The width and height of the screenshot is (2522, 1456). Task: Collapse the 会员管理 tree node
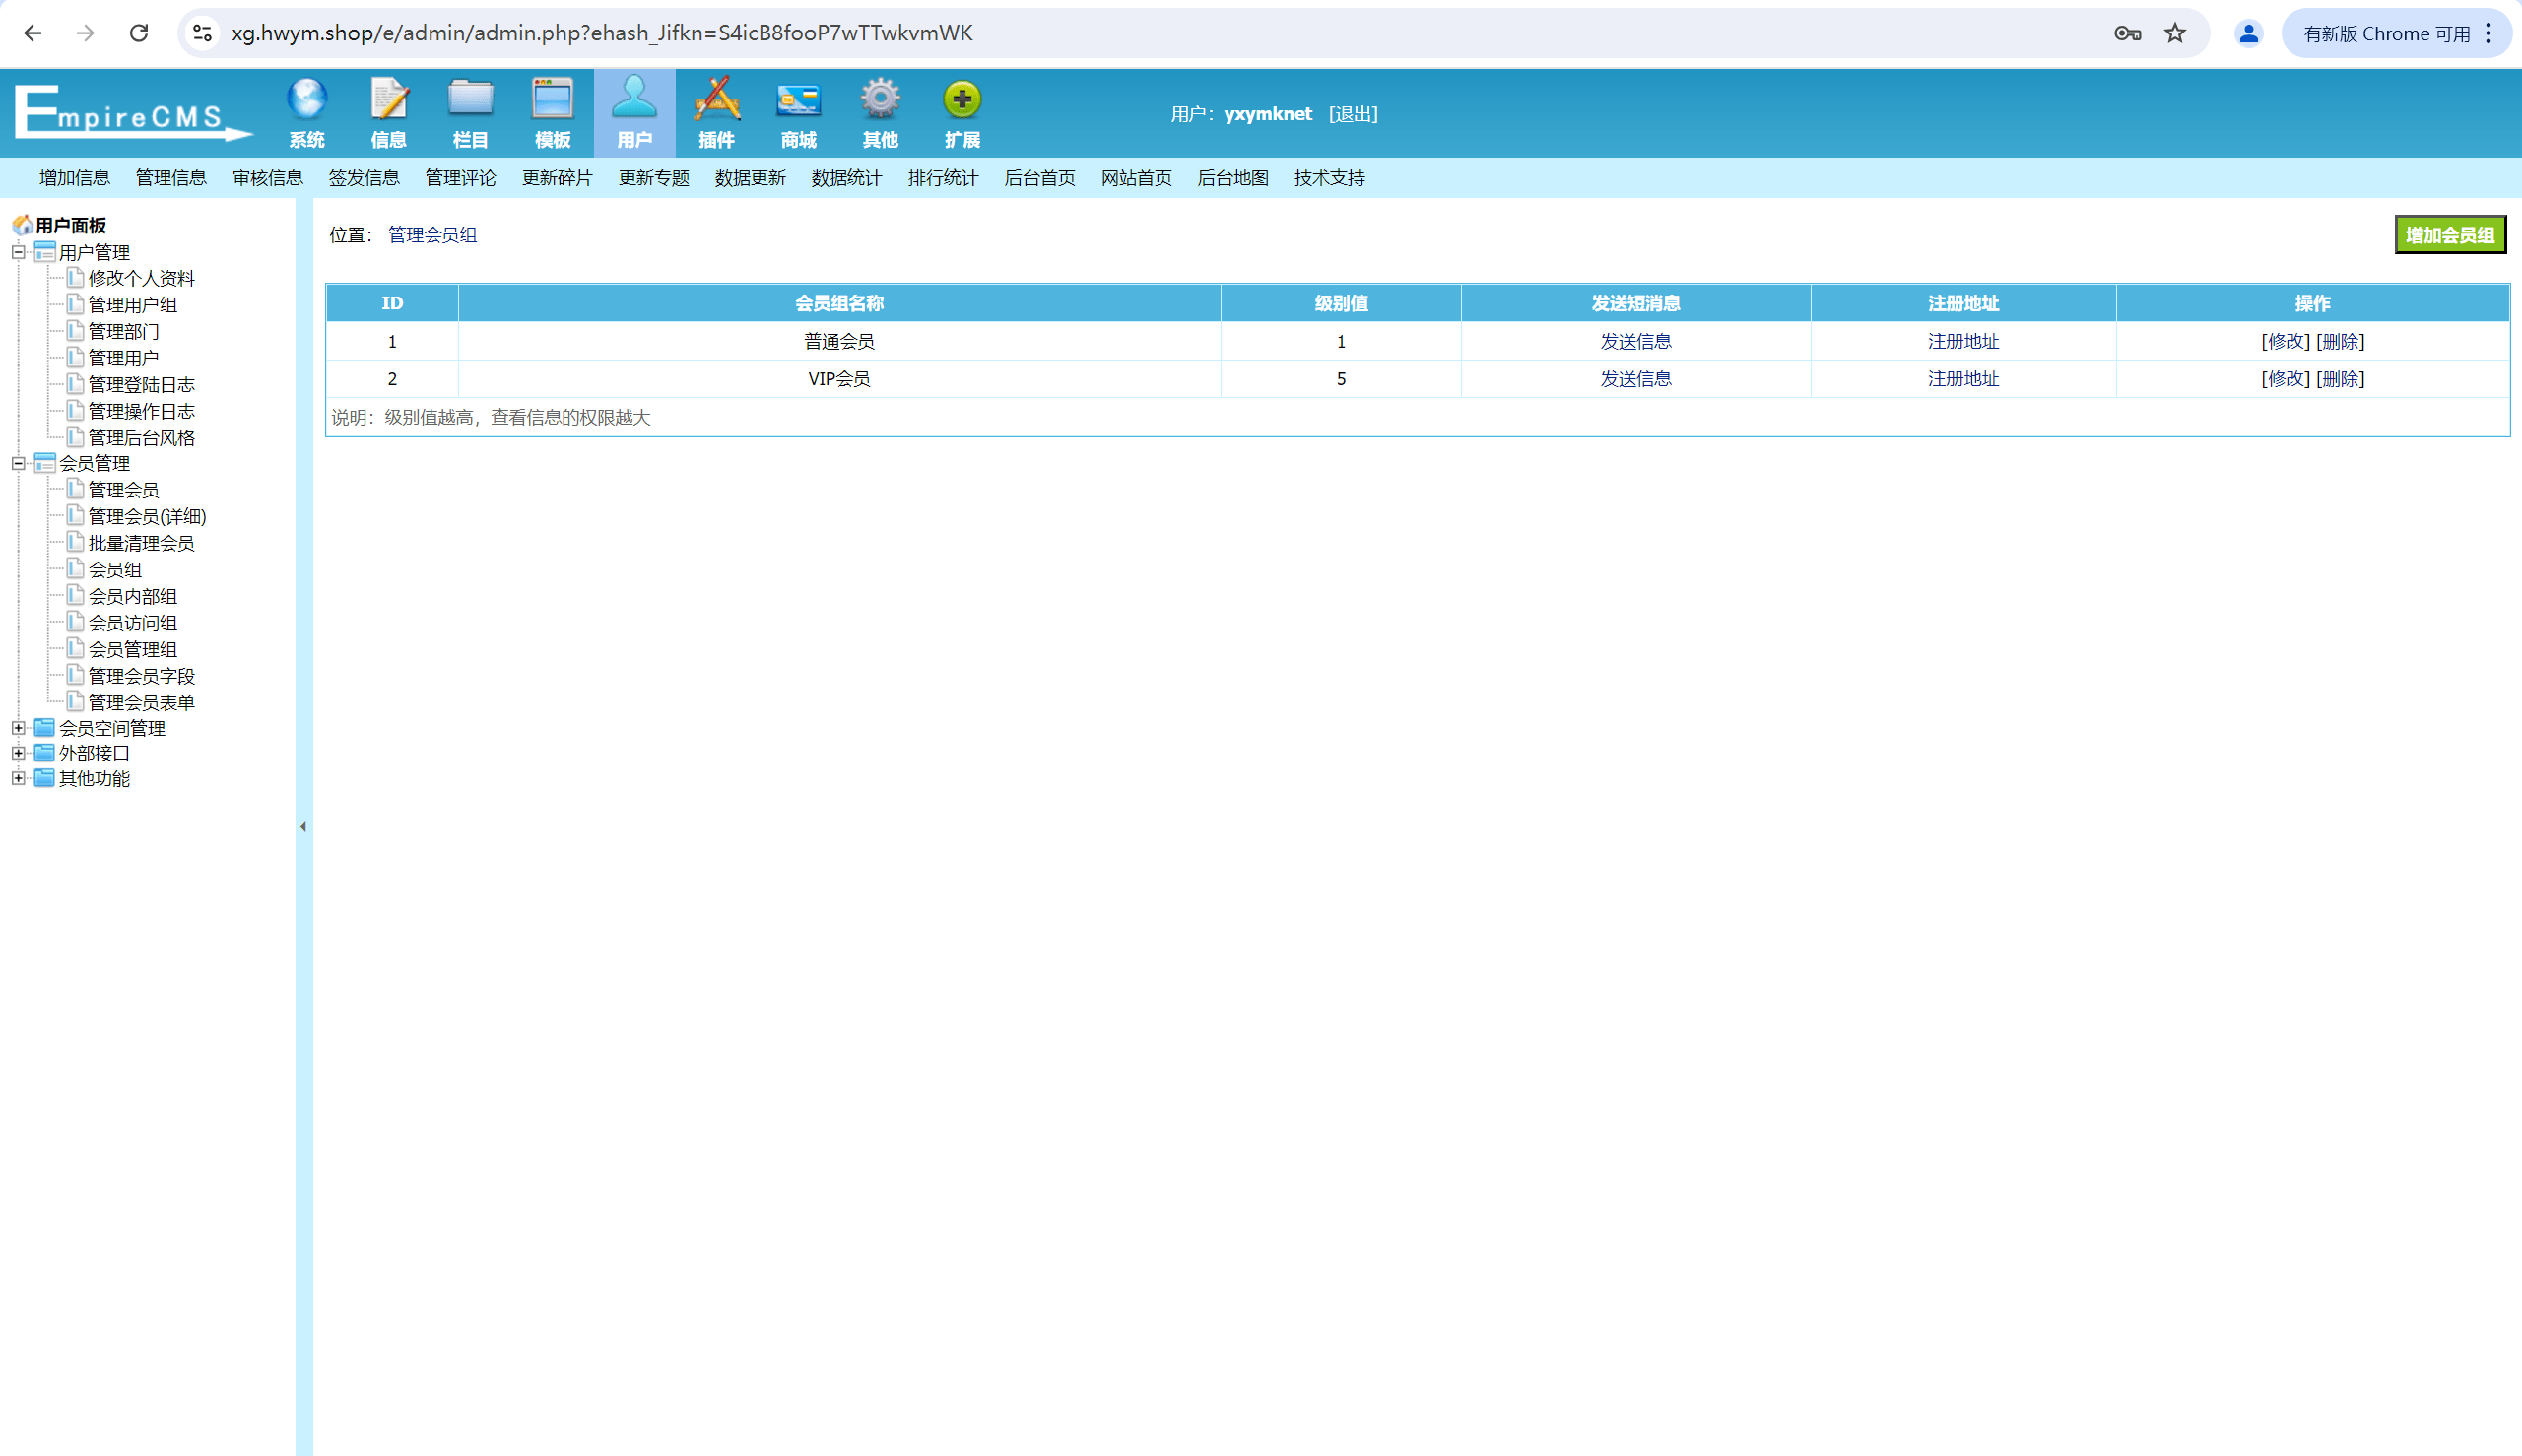coord(18,463)
